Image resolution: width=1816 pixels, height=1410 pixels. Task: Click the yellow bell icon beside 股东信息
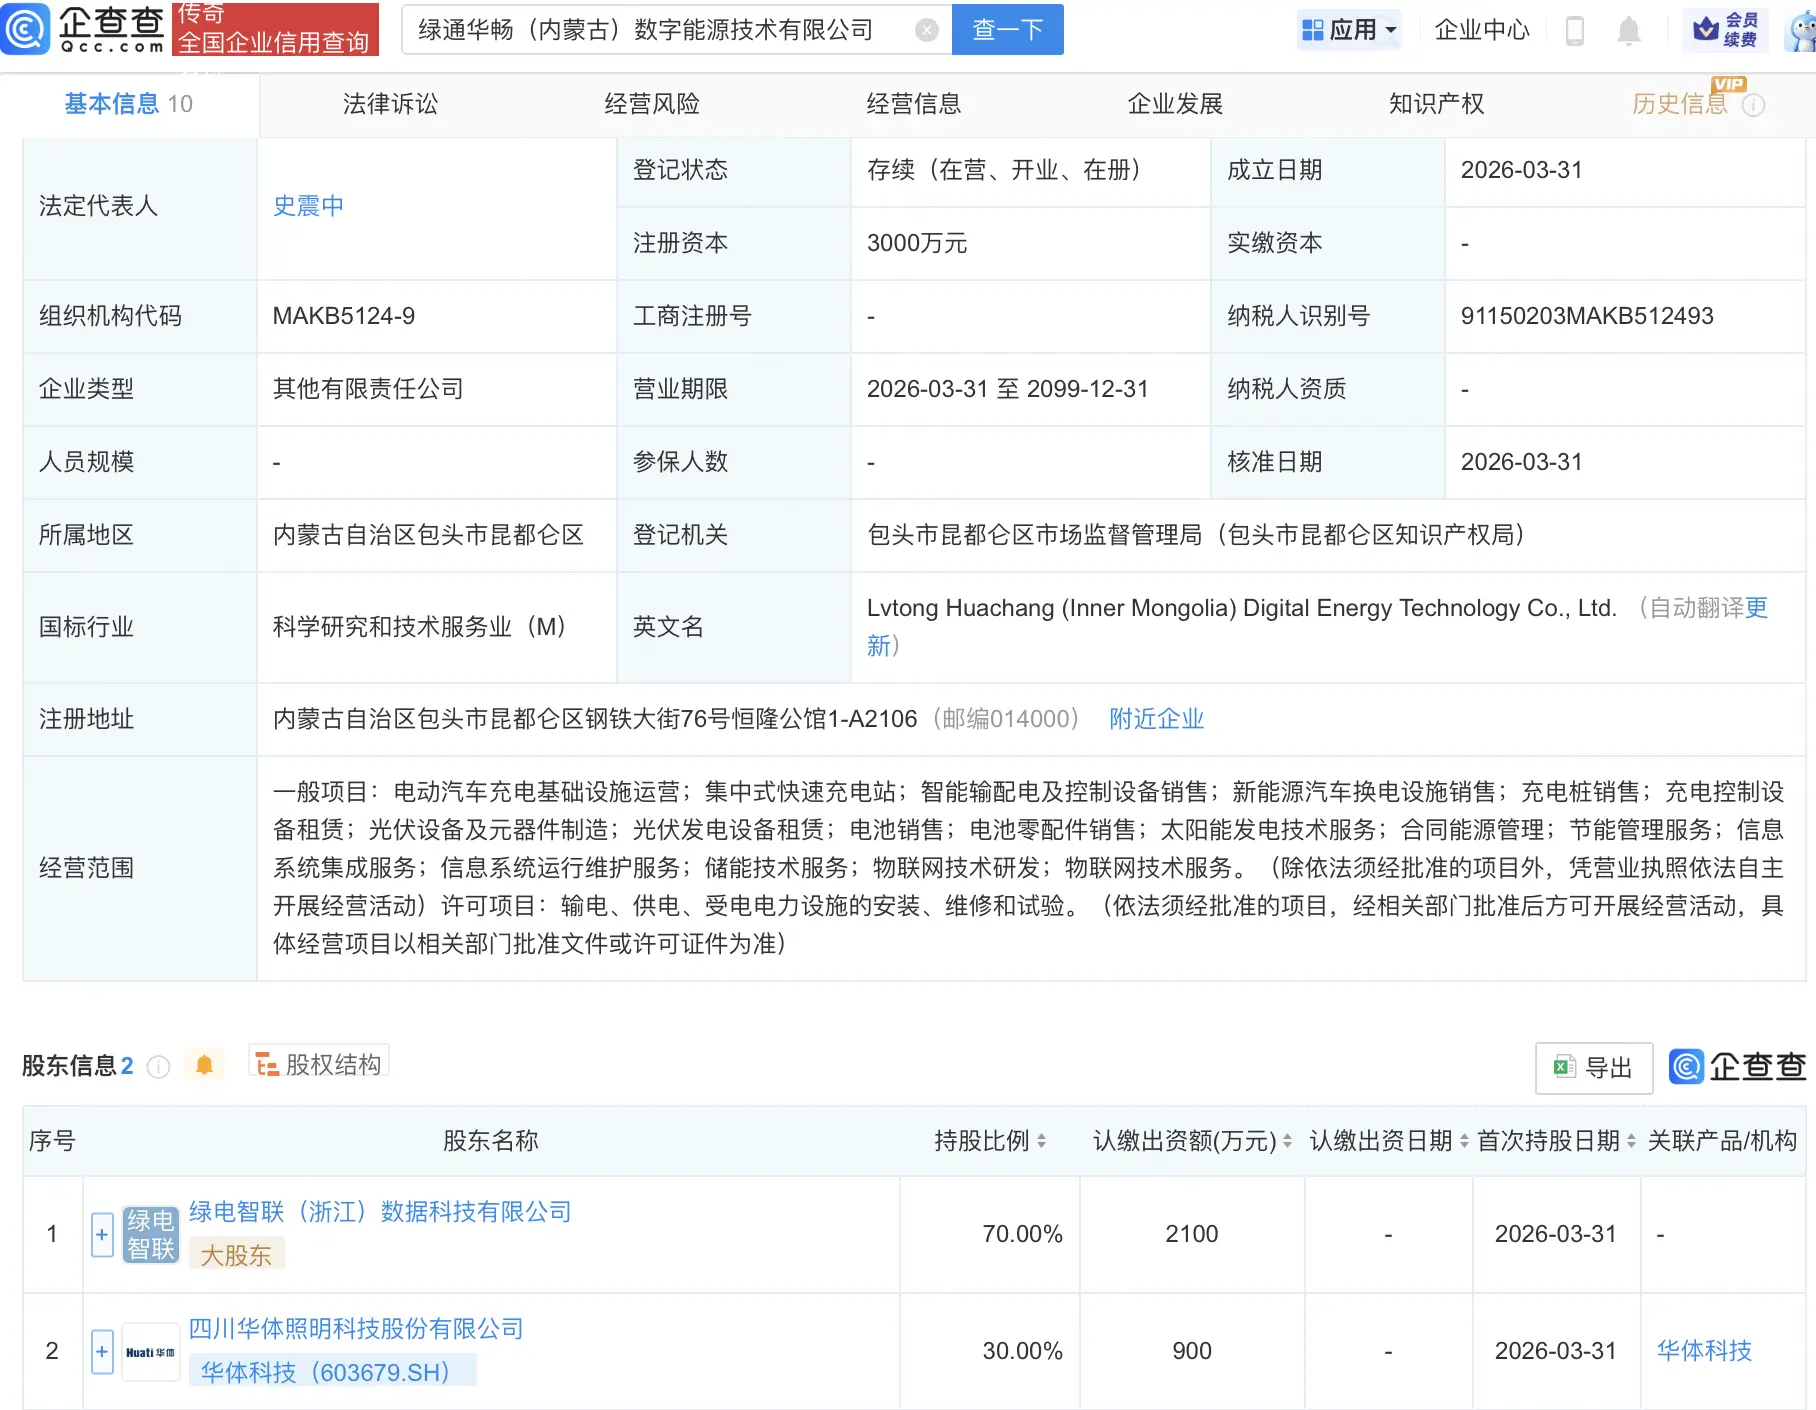(205, 1064)
